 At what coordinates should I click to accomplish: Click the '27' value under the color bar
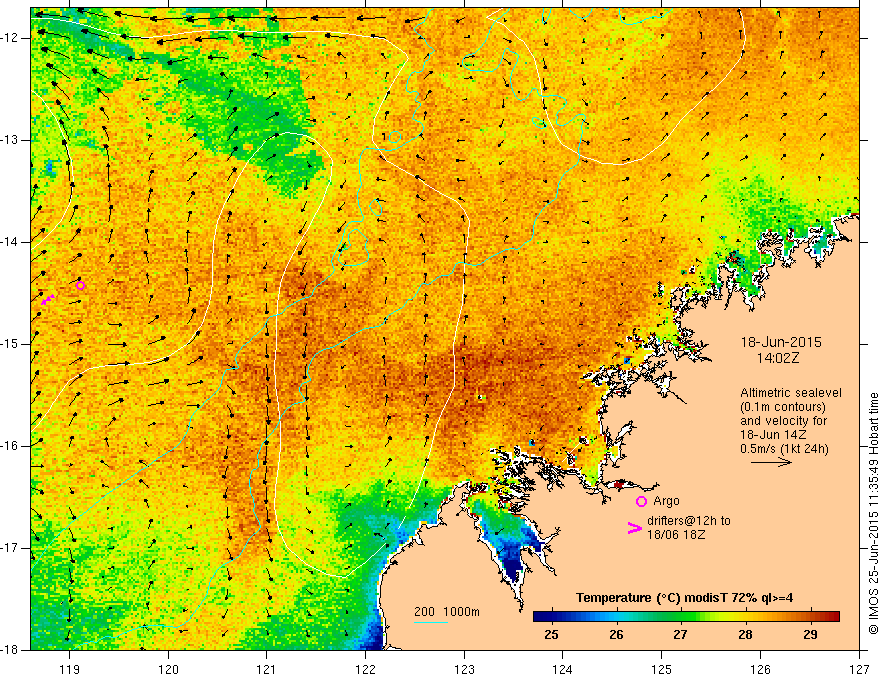click(x=680, y=635)
